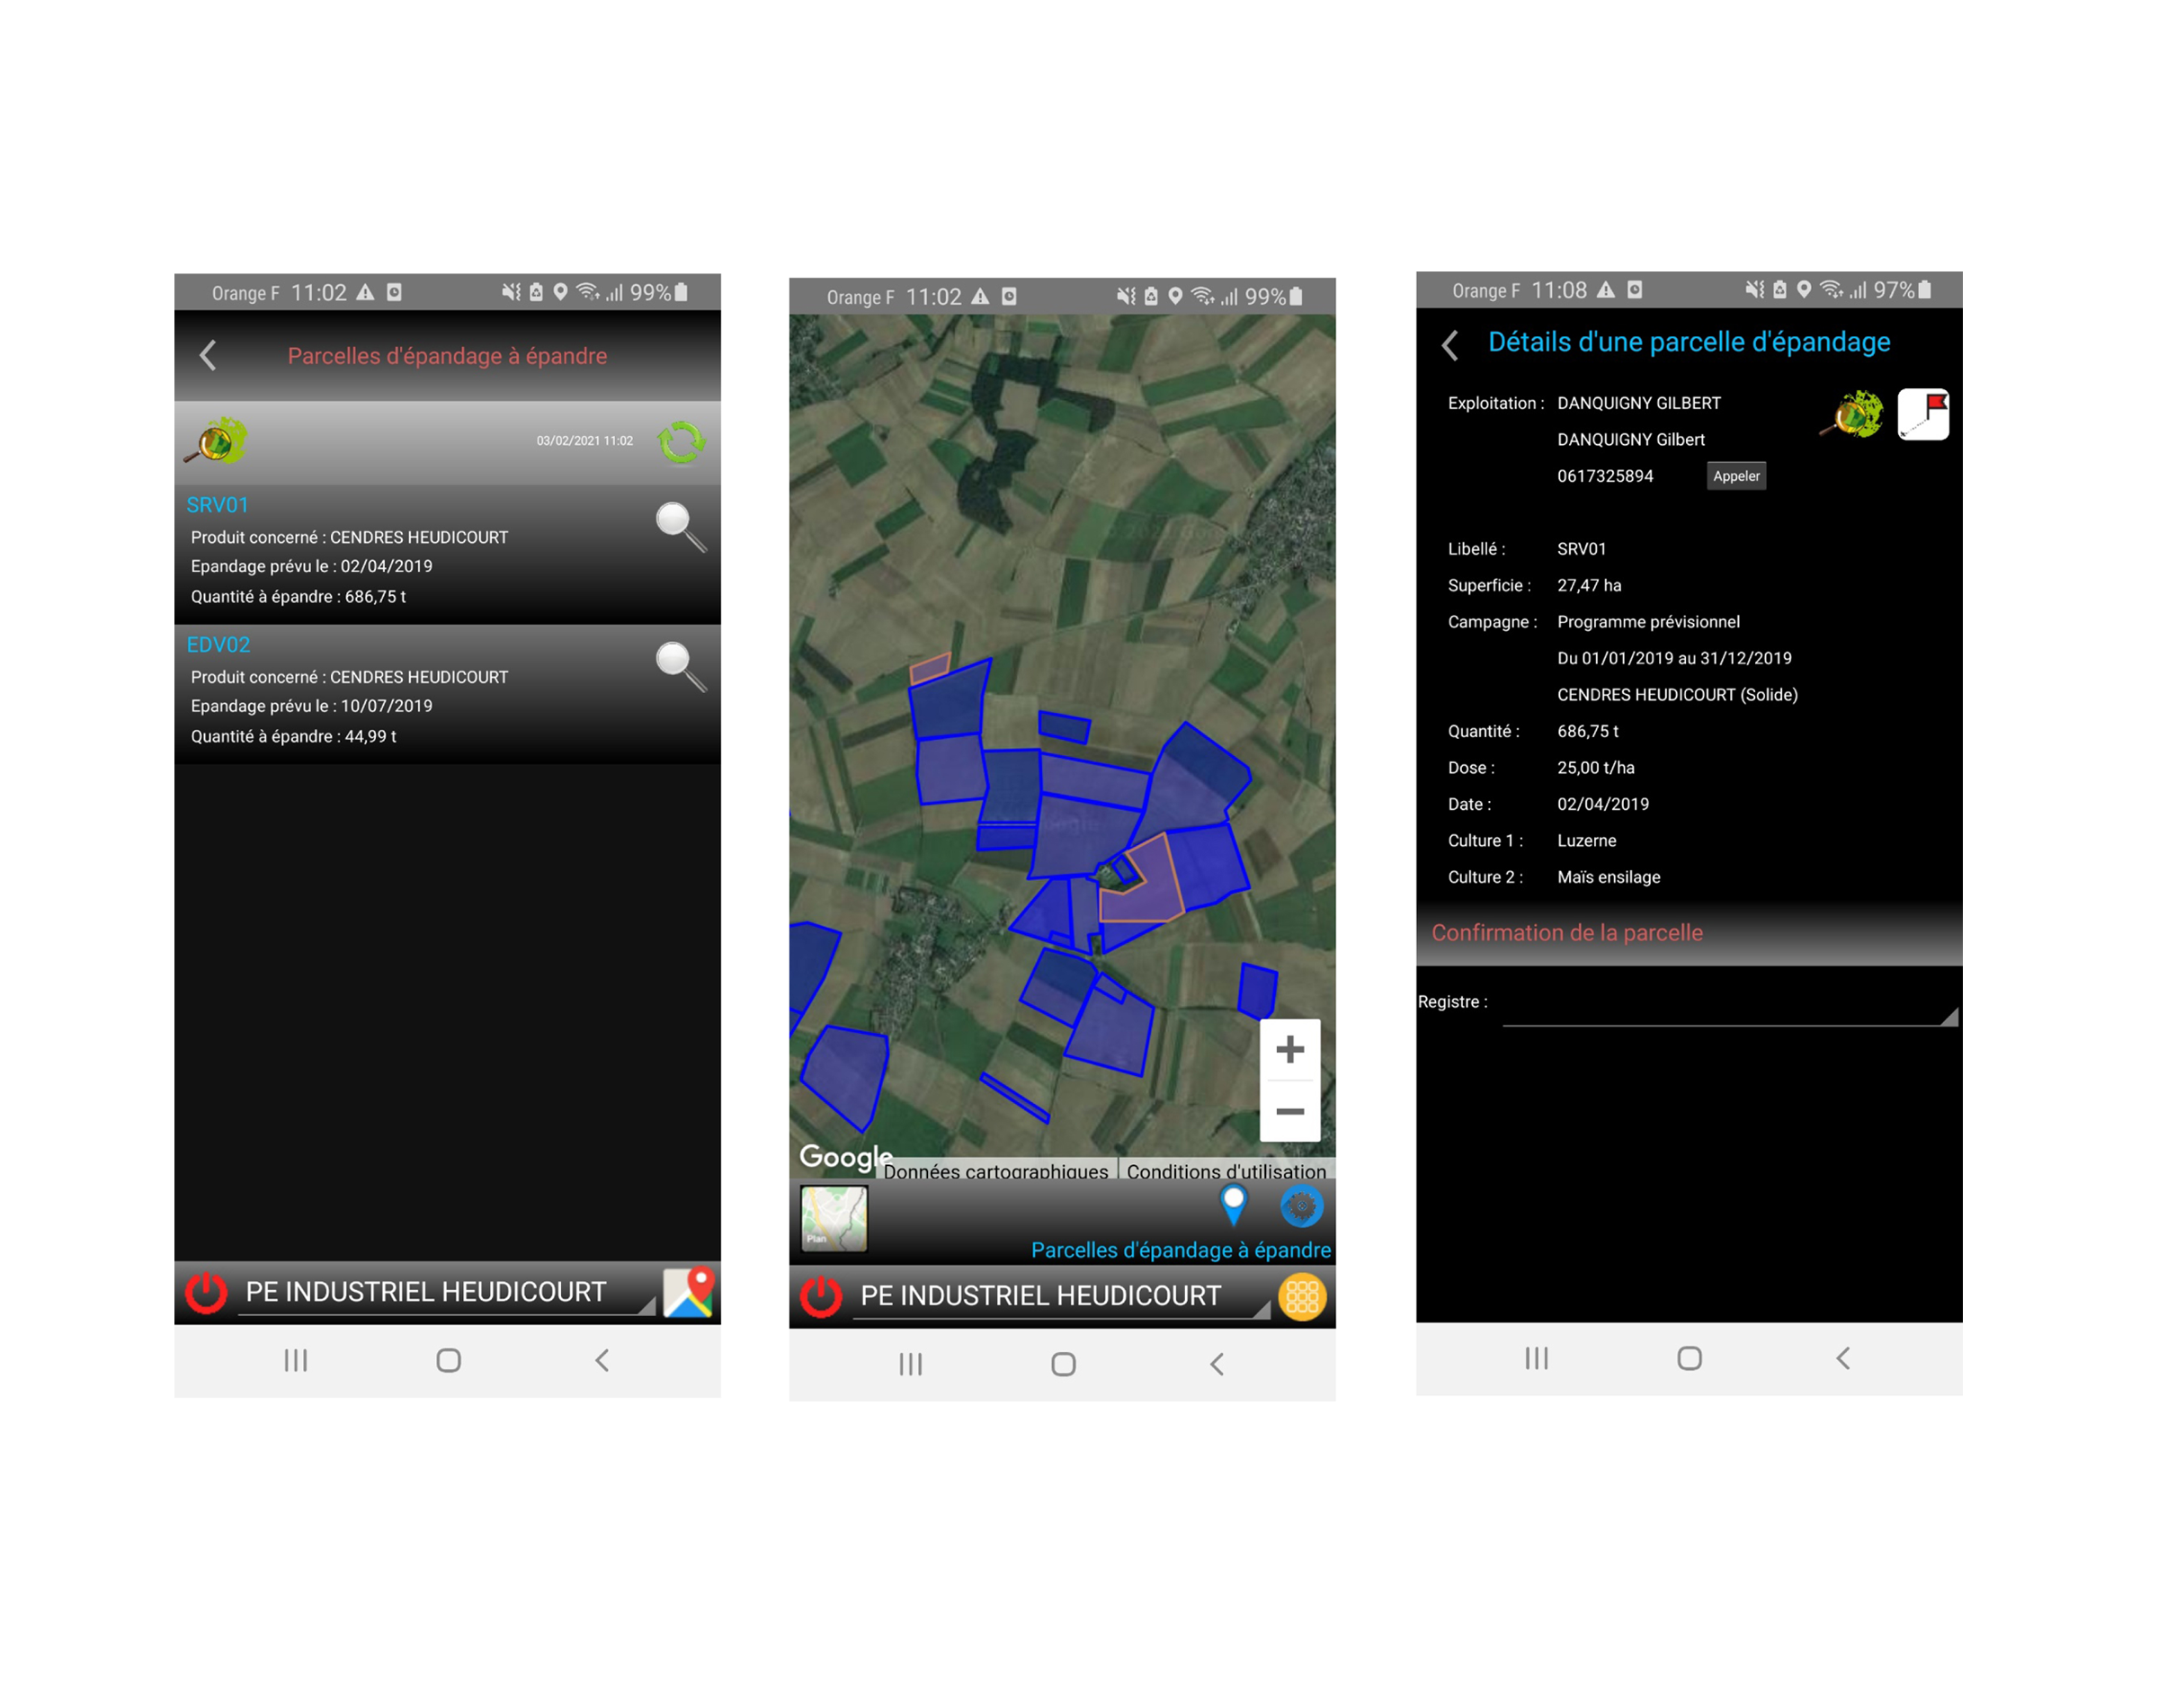Tap the blue location pin icon

point(1233,1204)
